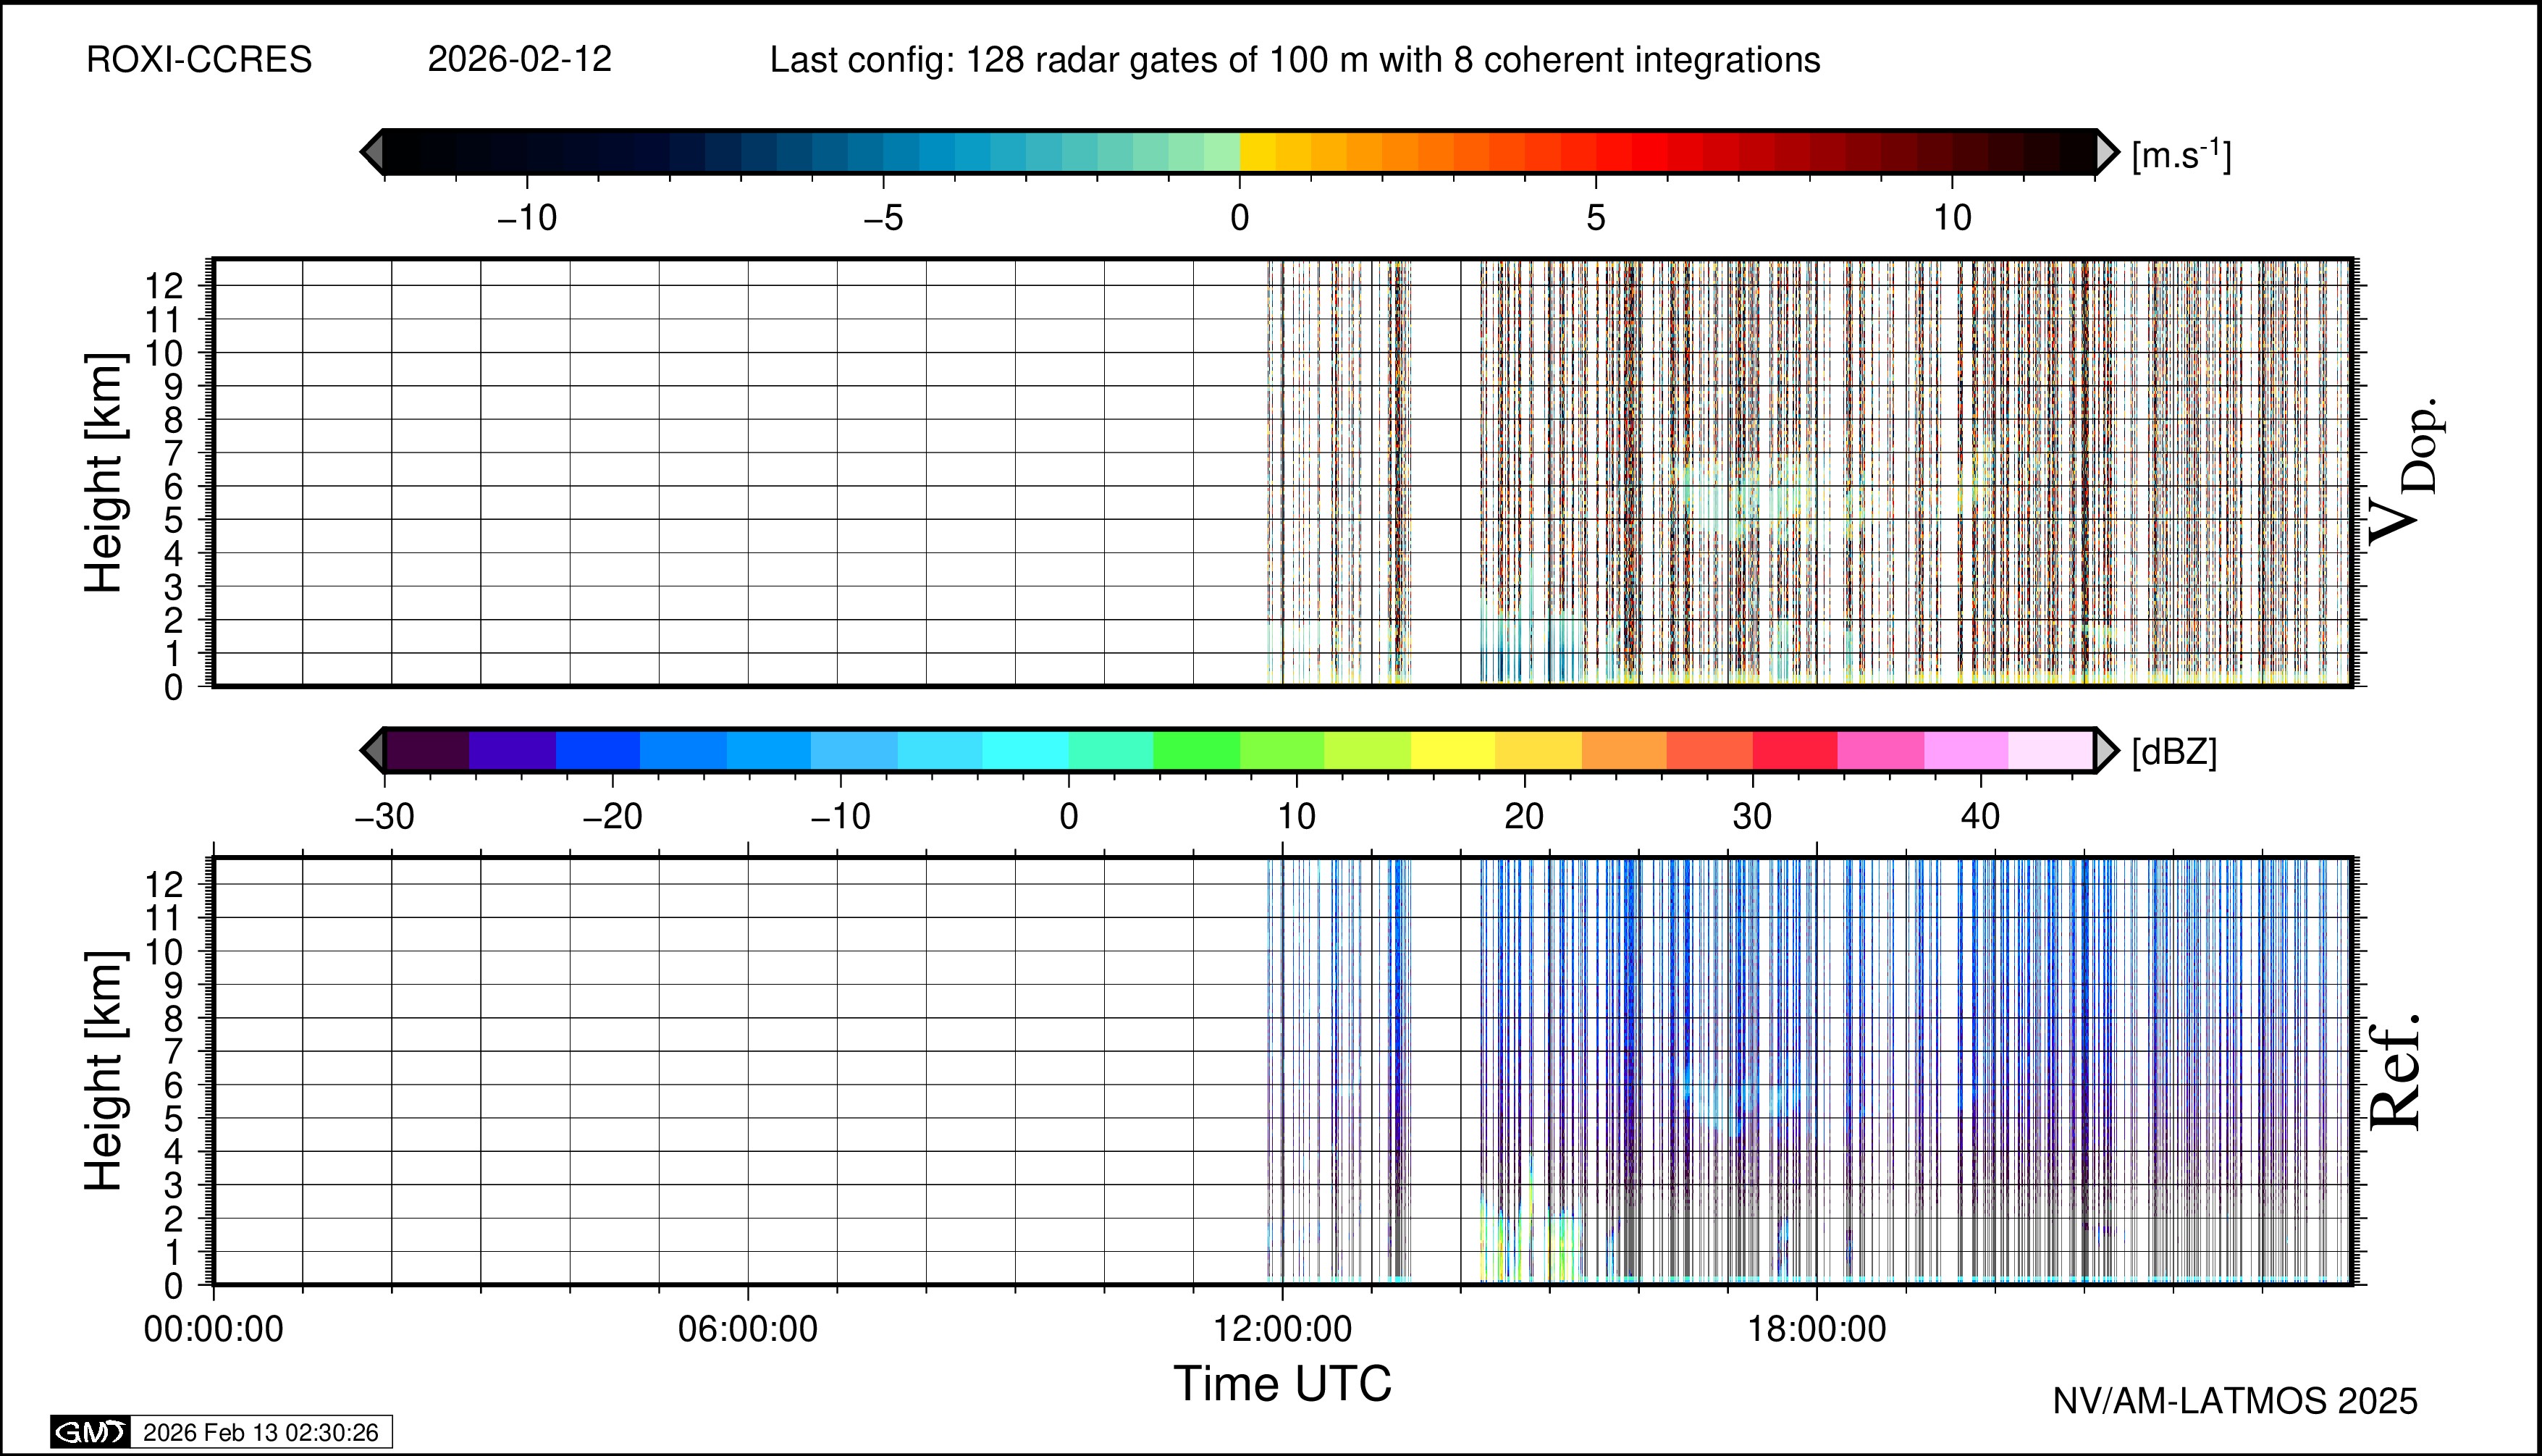Click the 12:00:00 time axis label
This screenshot has height=1456, width=2542.
1282,1329
